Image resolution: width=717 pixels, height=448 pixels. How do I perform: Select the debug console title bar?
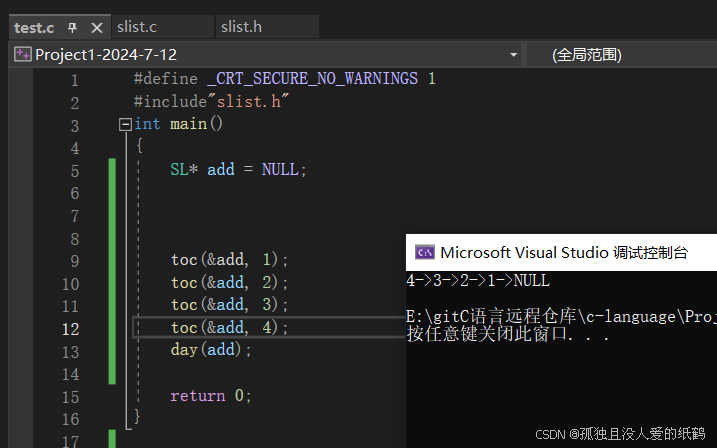click(561, 252)
